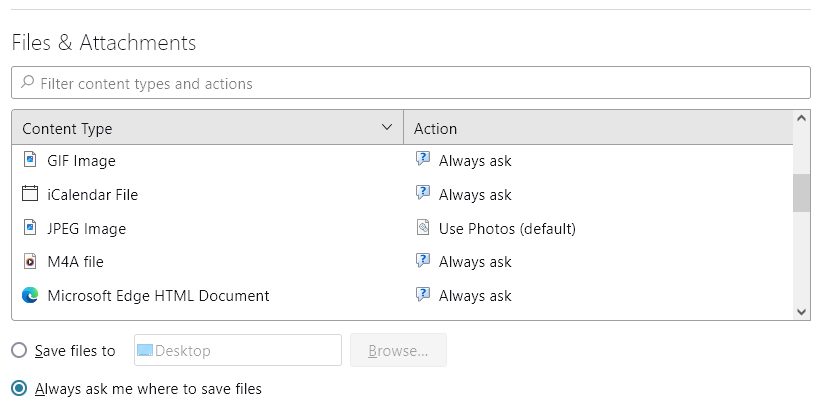Click the M4A file media icon
This screenshot has height=412, width=826.
pos(30,262)
